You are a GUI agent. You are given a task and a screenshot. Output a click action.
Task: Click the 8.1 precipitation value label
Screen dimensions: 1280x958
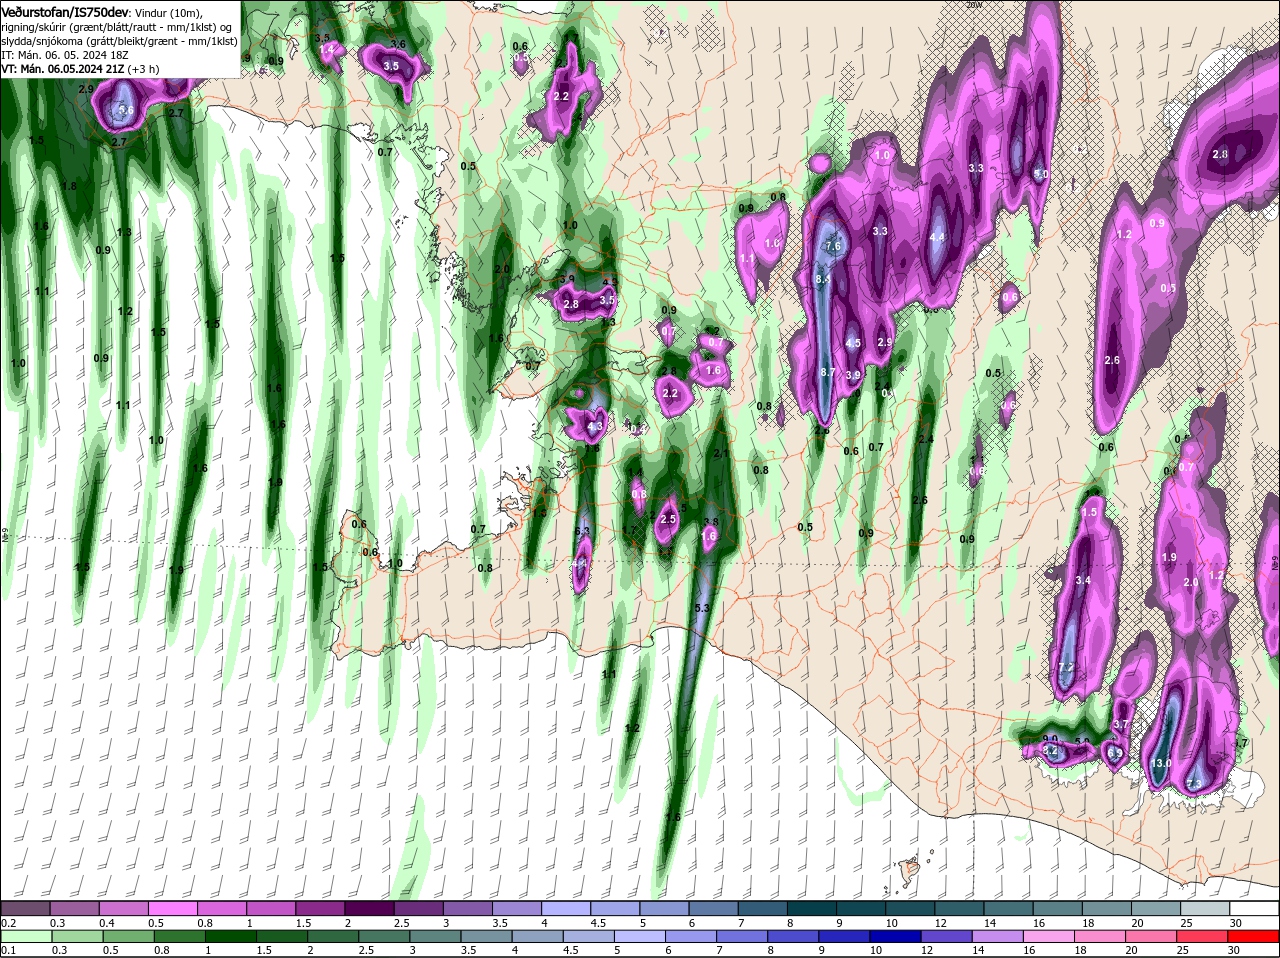(x=823, y=279)
